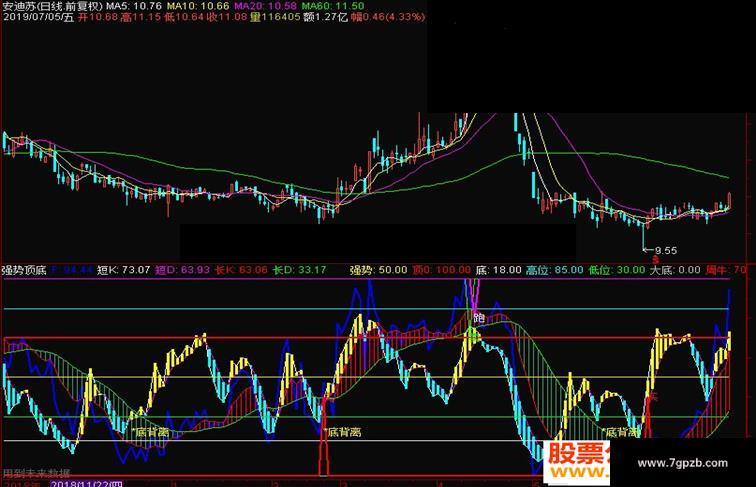Screen dimensions: 756x487
Task: Click the 大底: 0.00 parameter label
Action: click(675, 270)
